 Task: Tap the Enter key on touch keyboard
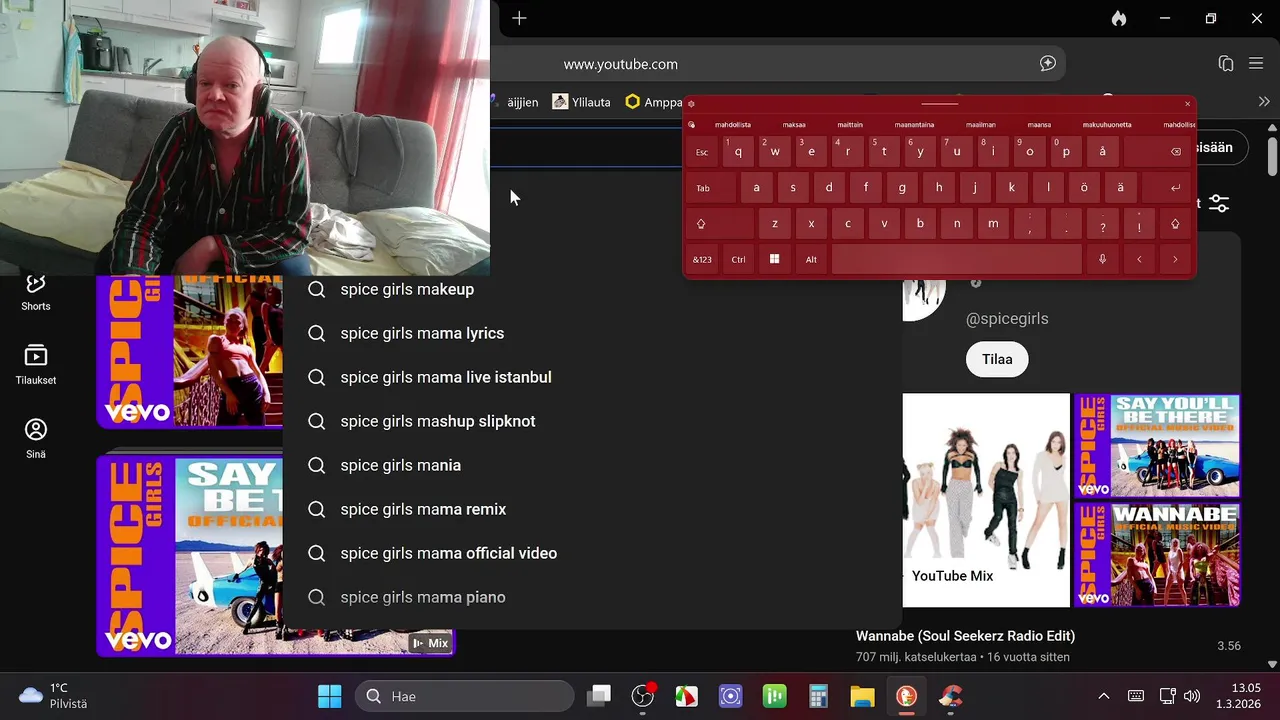(x=1167, y=188)
